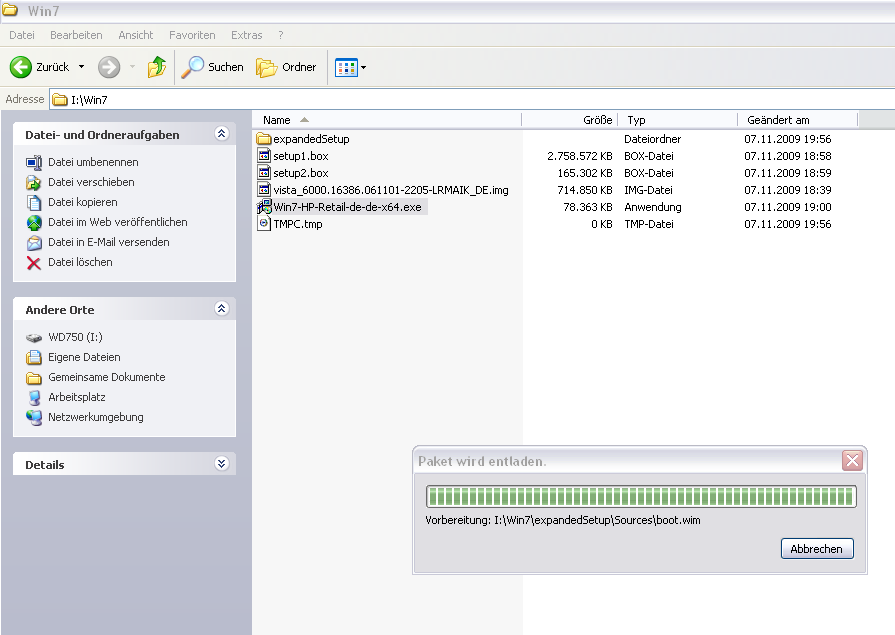Select Win7-HP-Retail-de-de-x64.exe icon
This screenshot has height=635, width=895.
(264, 207)
